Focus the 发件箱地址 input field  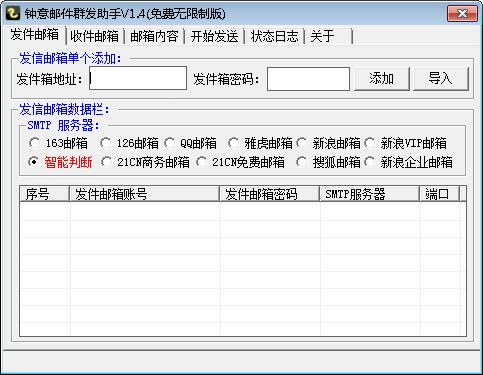pyautogui.click(x=138, y=78)
